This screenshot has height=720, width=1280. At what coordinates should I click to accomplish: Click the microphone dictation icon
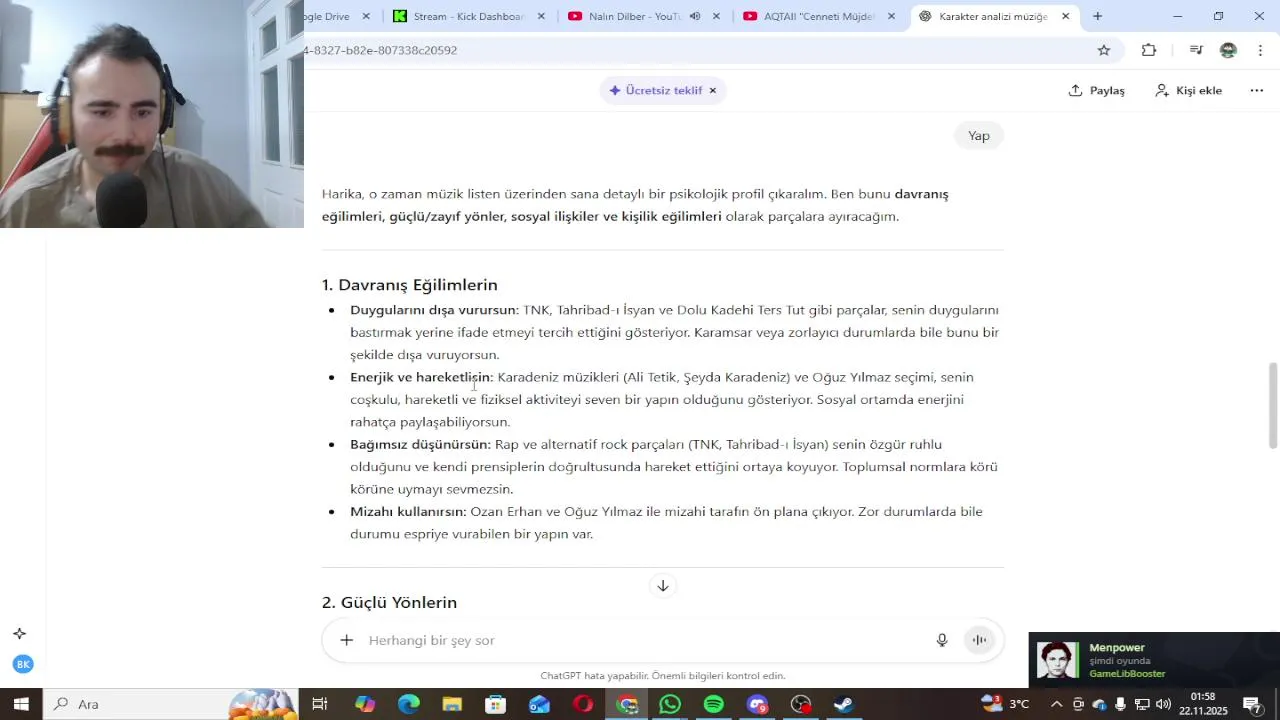click(x=941, y=640)
